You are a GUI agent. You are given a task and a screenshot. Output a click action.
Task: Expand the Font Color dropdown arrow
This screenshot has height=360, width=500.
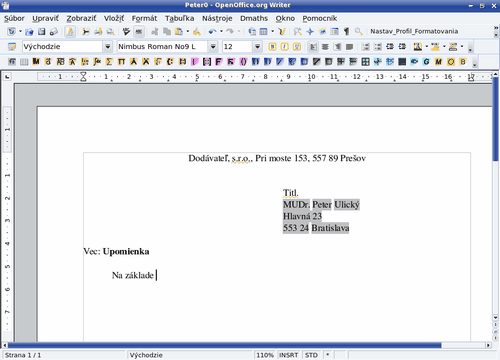[427, 47]
